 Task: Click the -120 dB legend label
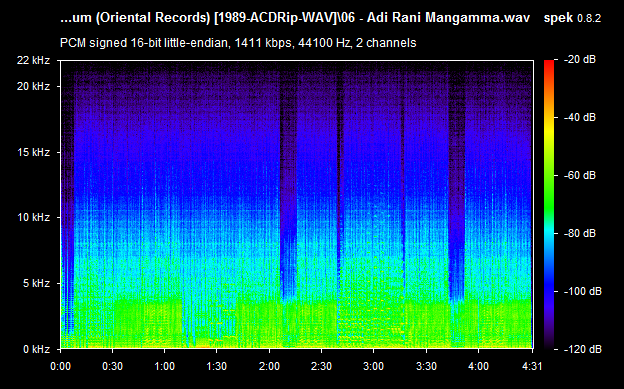coord(583,349)
